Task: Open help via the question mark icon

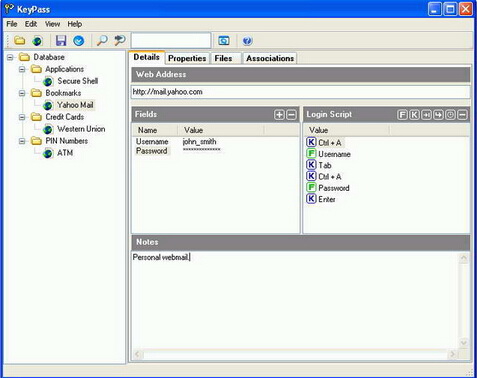Action: pyautogui.click(x=247, y=41)
